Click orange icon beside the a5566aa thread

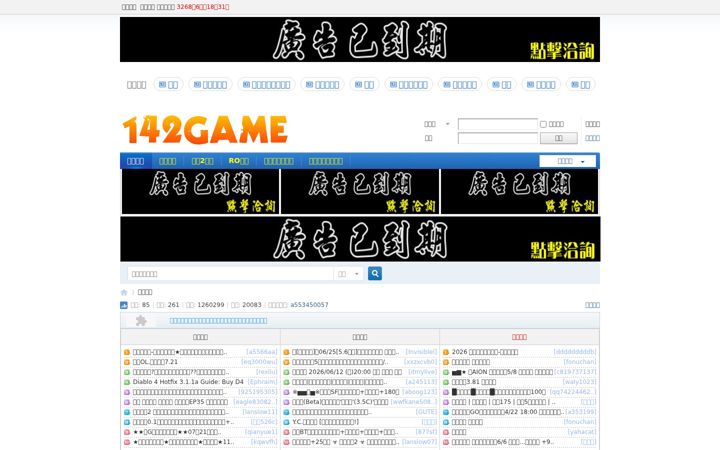[x=127, y=352]
